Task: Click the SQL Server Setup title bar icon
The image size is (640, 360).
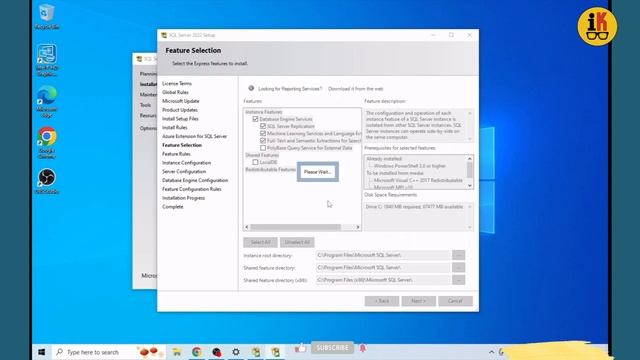Action: point(164,35)
